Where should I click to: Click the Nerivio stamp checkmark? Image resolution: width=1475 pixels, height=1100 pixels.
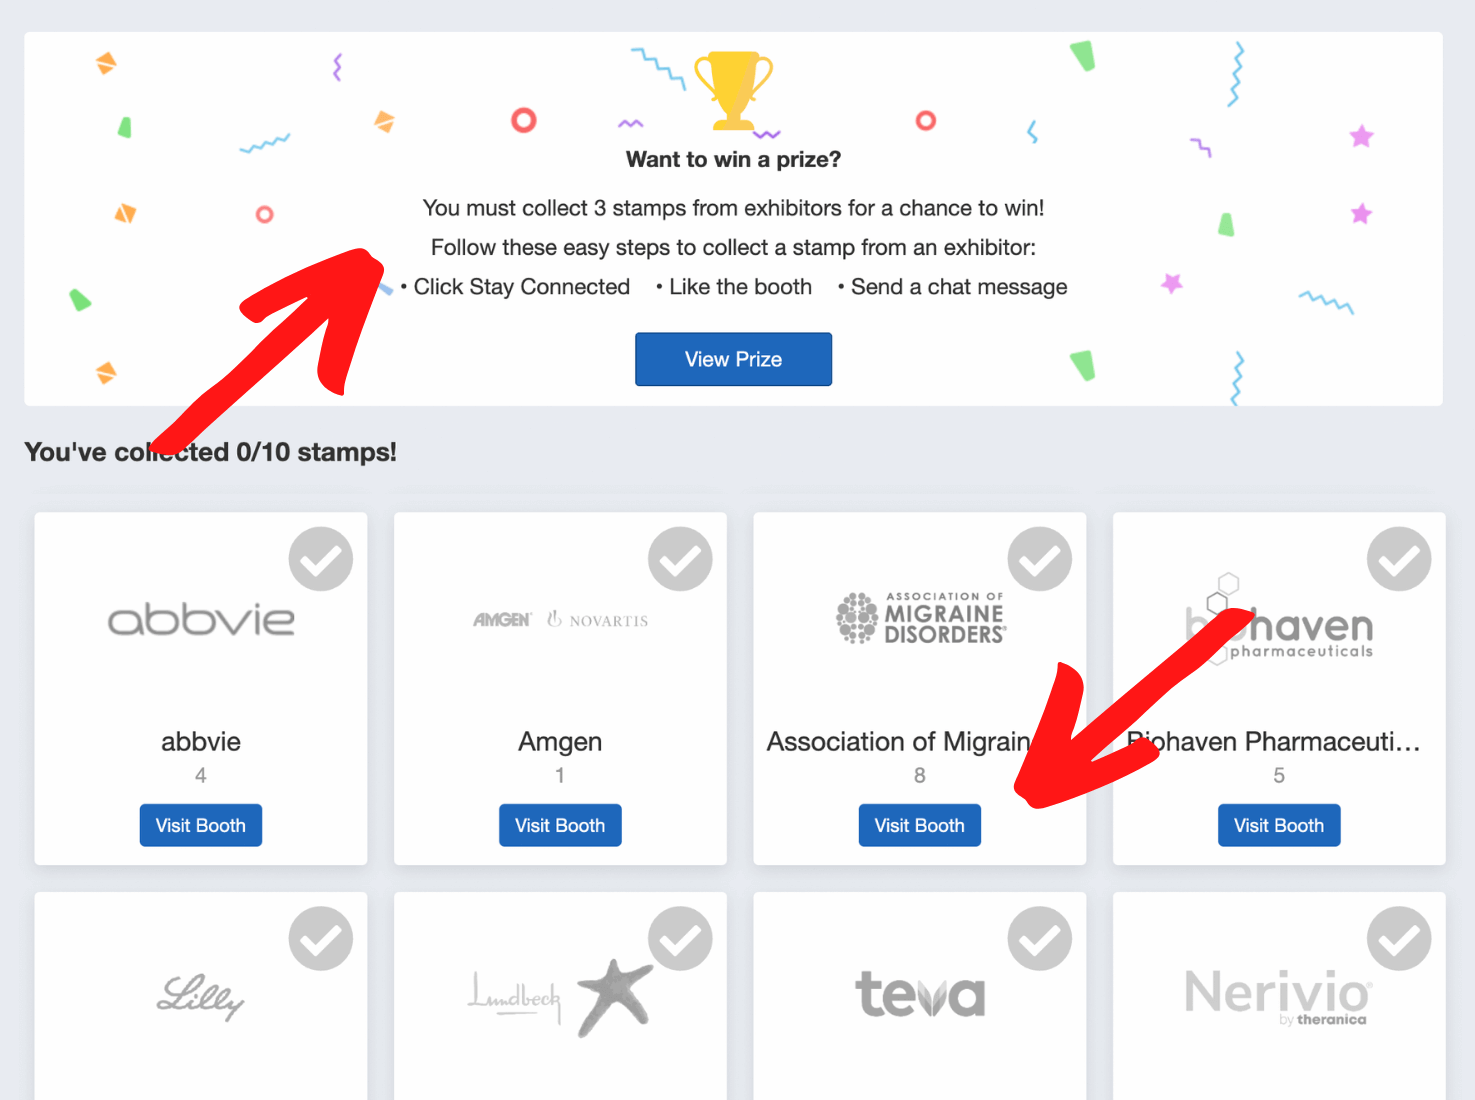pyautogui.click(x=1399, y=938)
